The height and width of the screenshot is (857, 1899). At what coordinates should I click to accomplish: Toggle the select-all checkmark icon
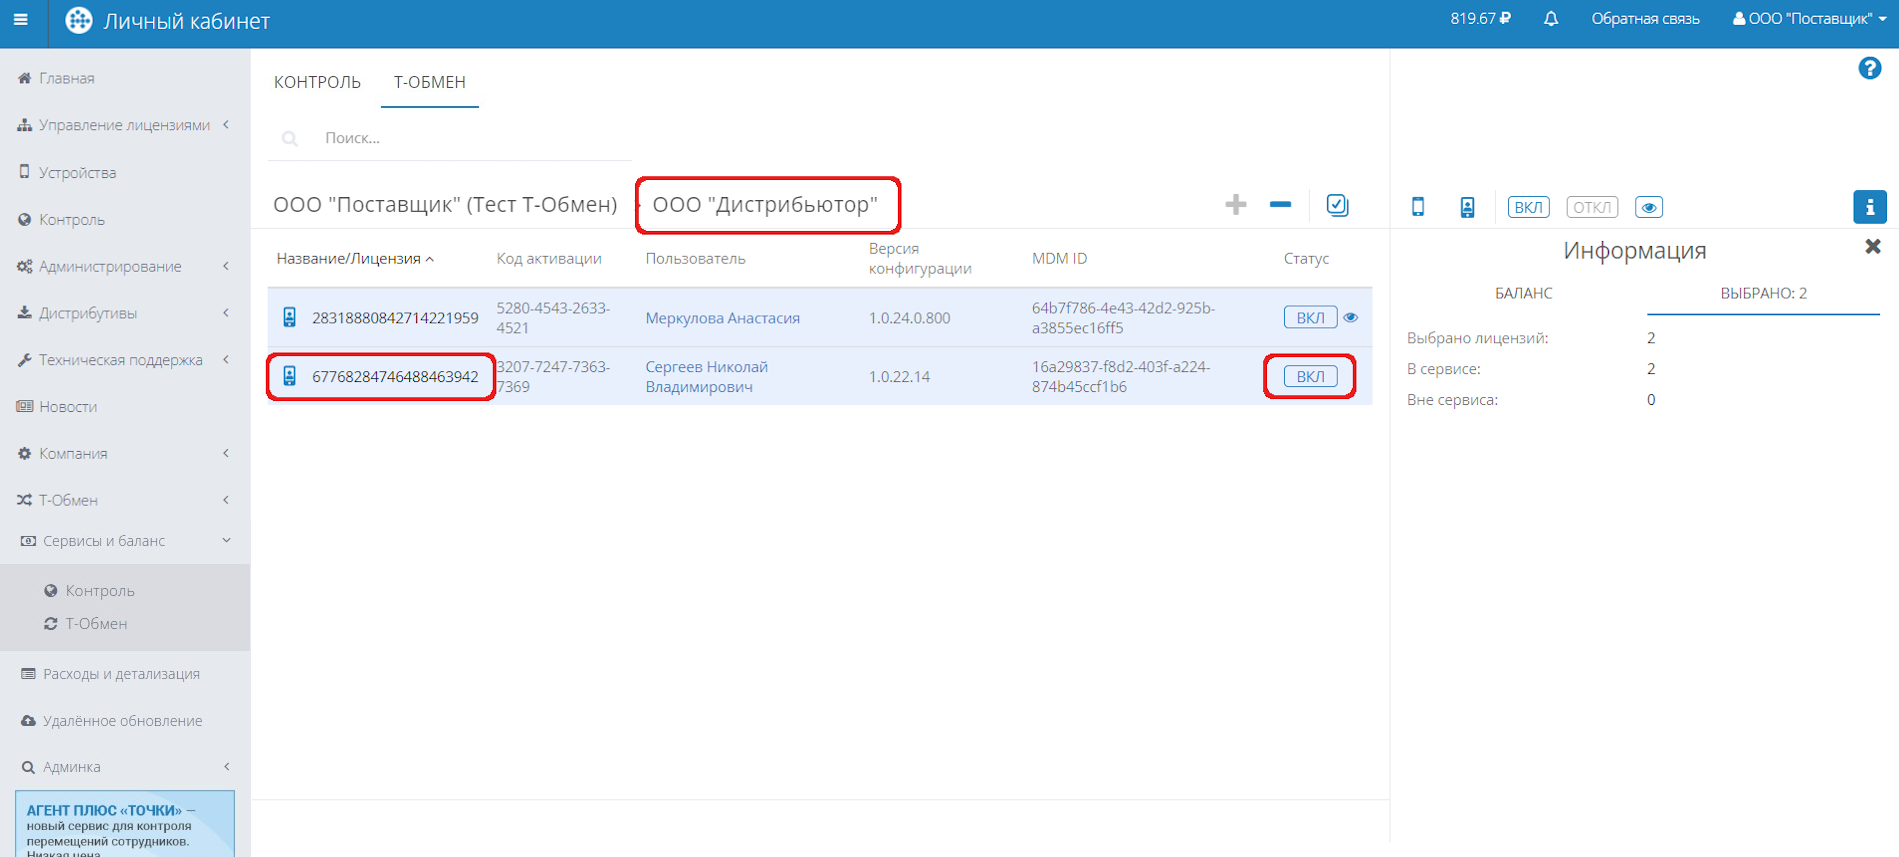[1337, 205]
